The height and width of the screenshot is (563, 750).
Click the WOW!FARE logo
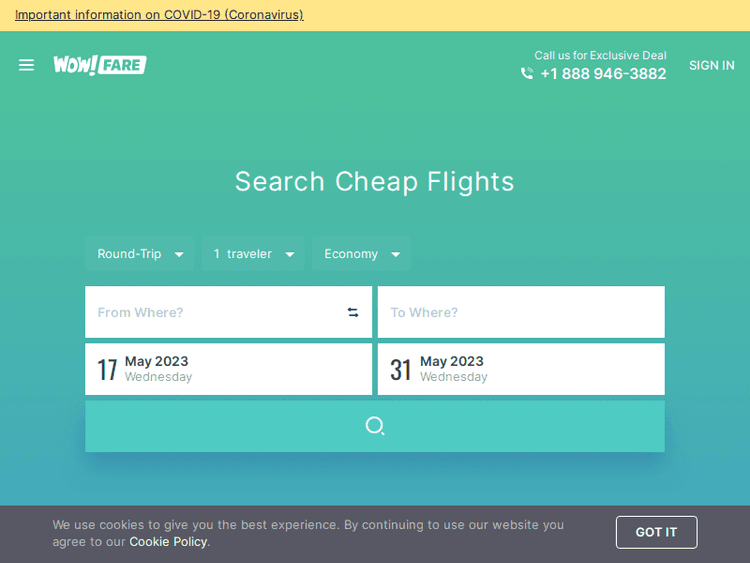pyautogui.click(x=100, y=65)
